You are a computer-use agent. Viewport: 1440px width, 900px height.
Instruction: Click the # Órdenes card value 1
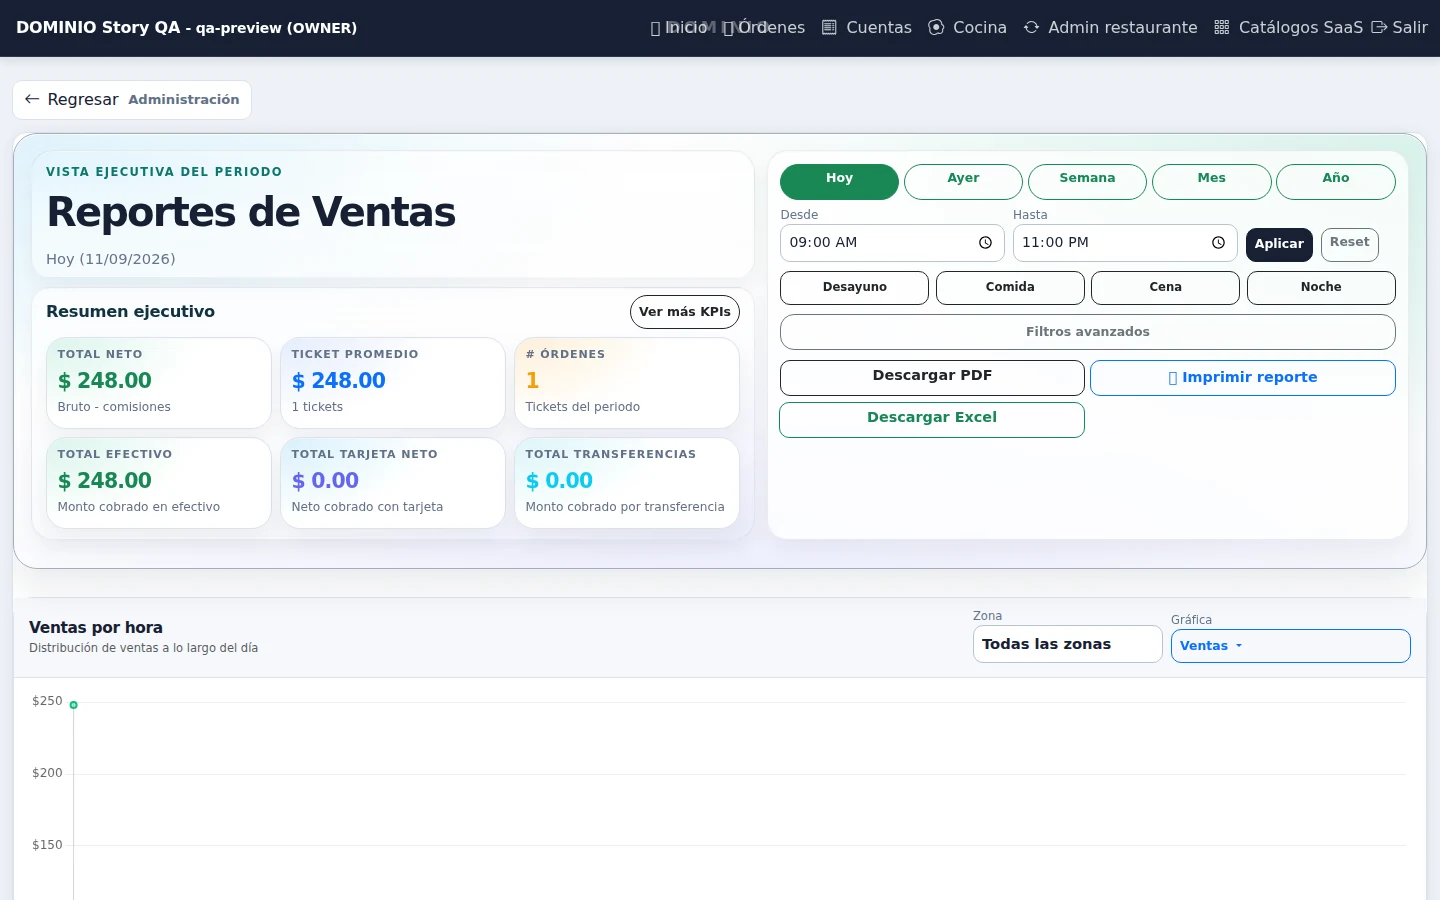click(532, 381)
